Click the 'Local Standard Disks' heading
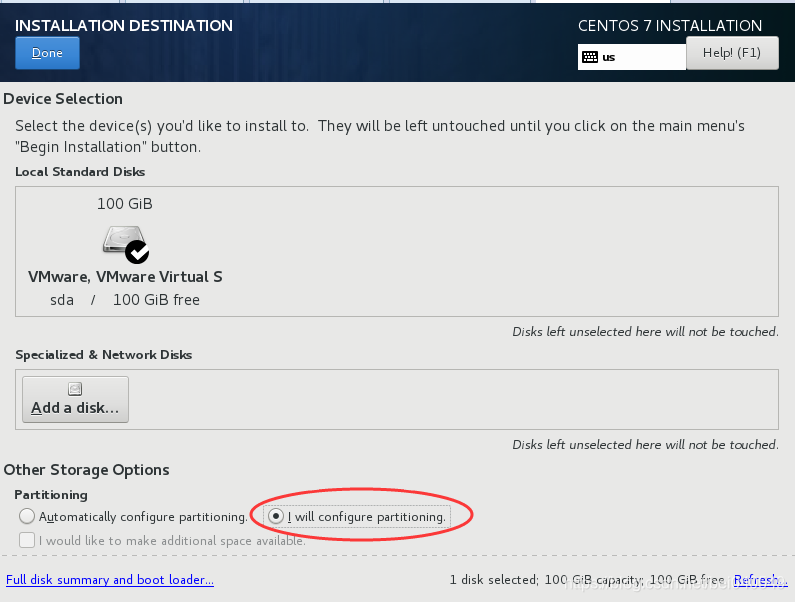The height and width of the screenshot is (602, 795). [80, 172]
